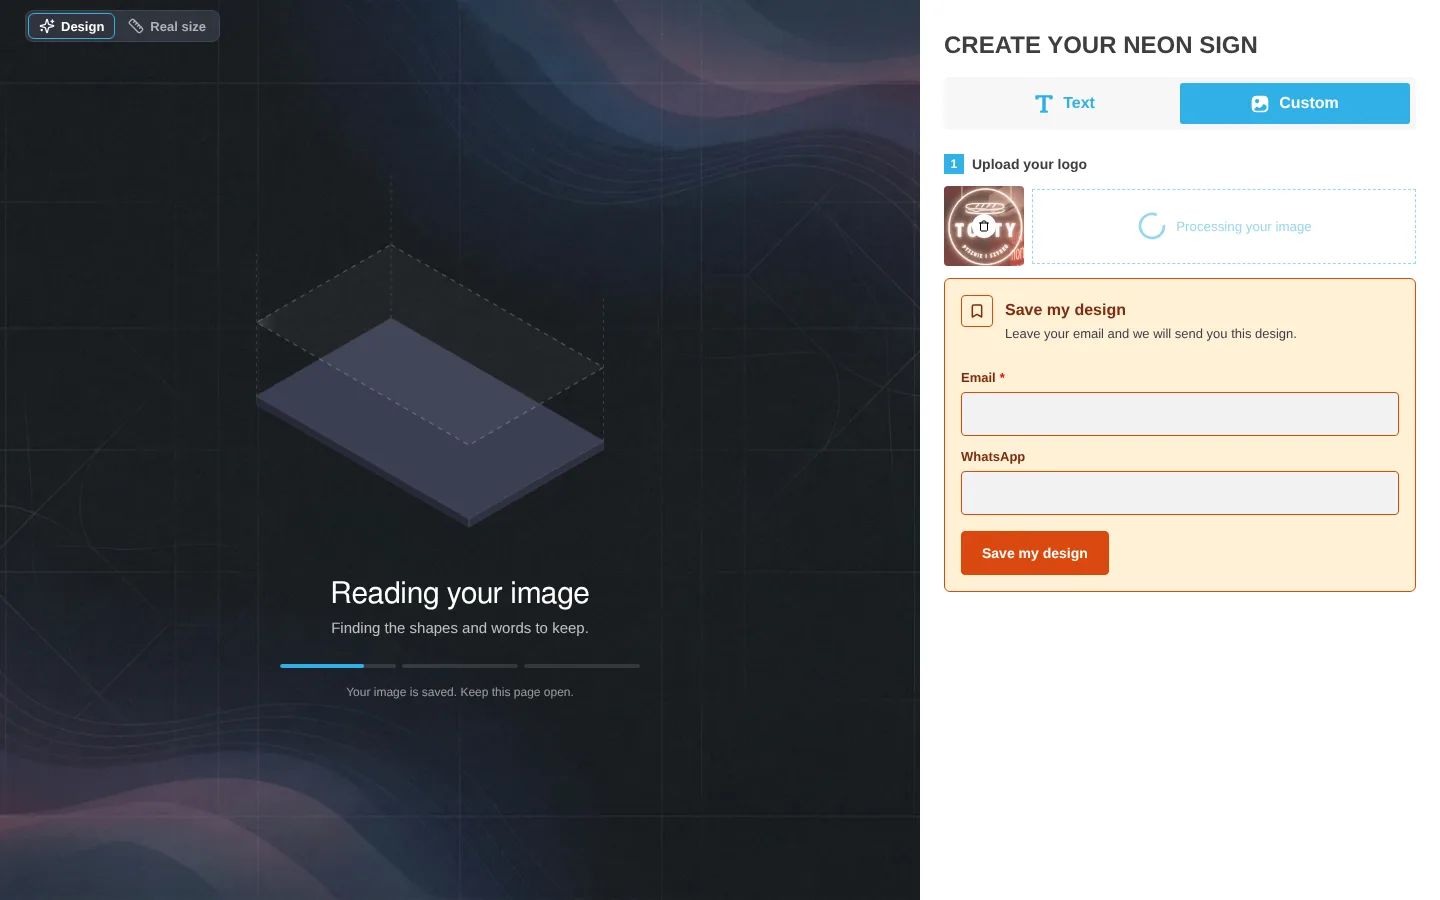Click 'Your image is saved. Keep this page open.'
1440x900 pixels.
[460, 692]
